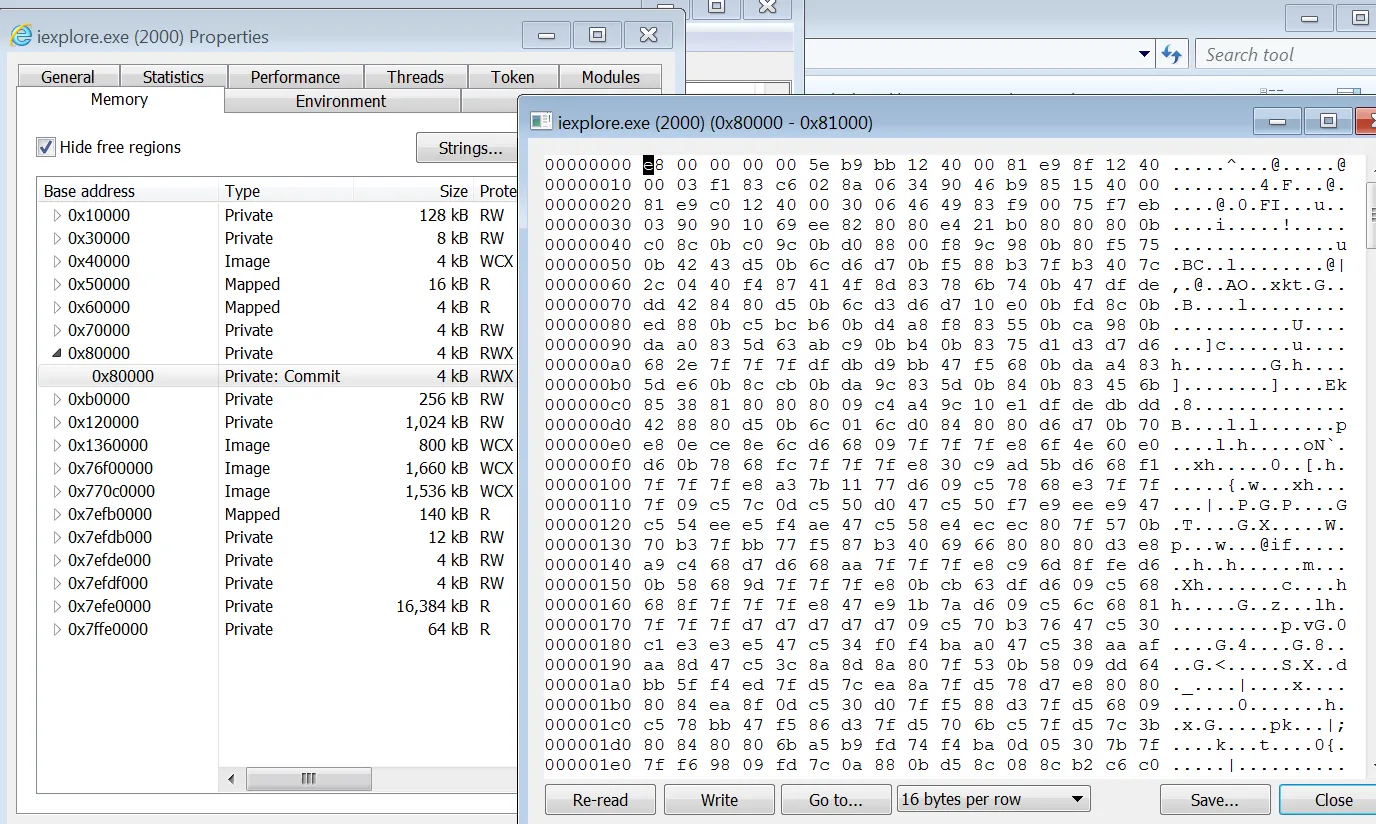Open the Performance tab
Viewport: 1376px width, 824px height.
click(295, 77)
